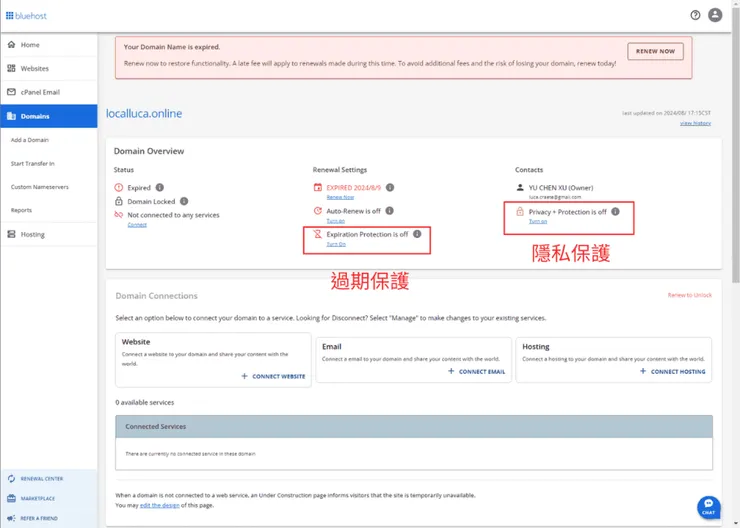Click info icon beside Expiration Protection is off
Viewport: 740px width, 528px height.
[417, 234]
